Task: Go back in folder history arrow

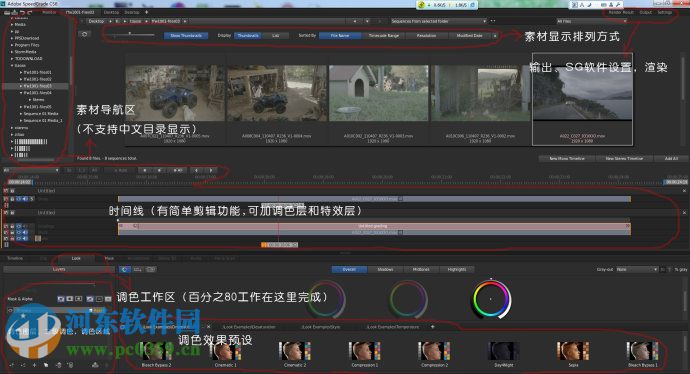Action: (x=355, y=21)
